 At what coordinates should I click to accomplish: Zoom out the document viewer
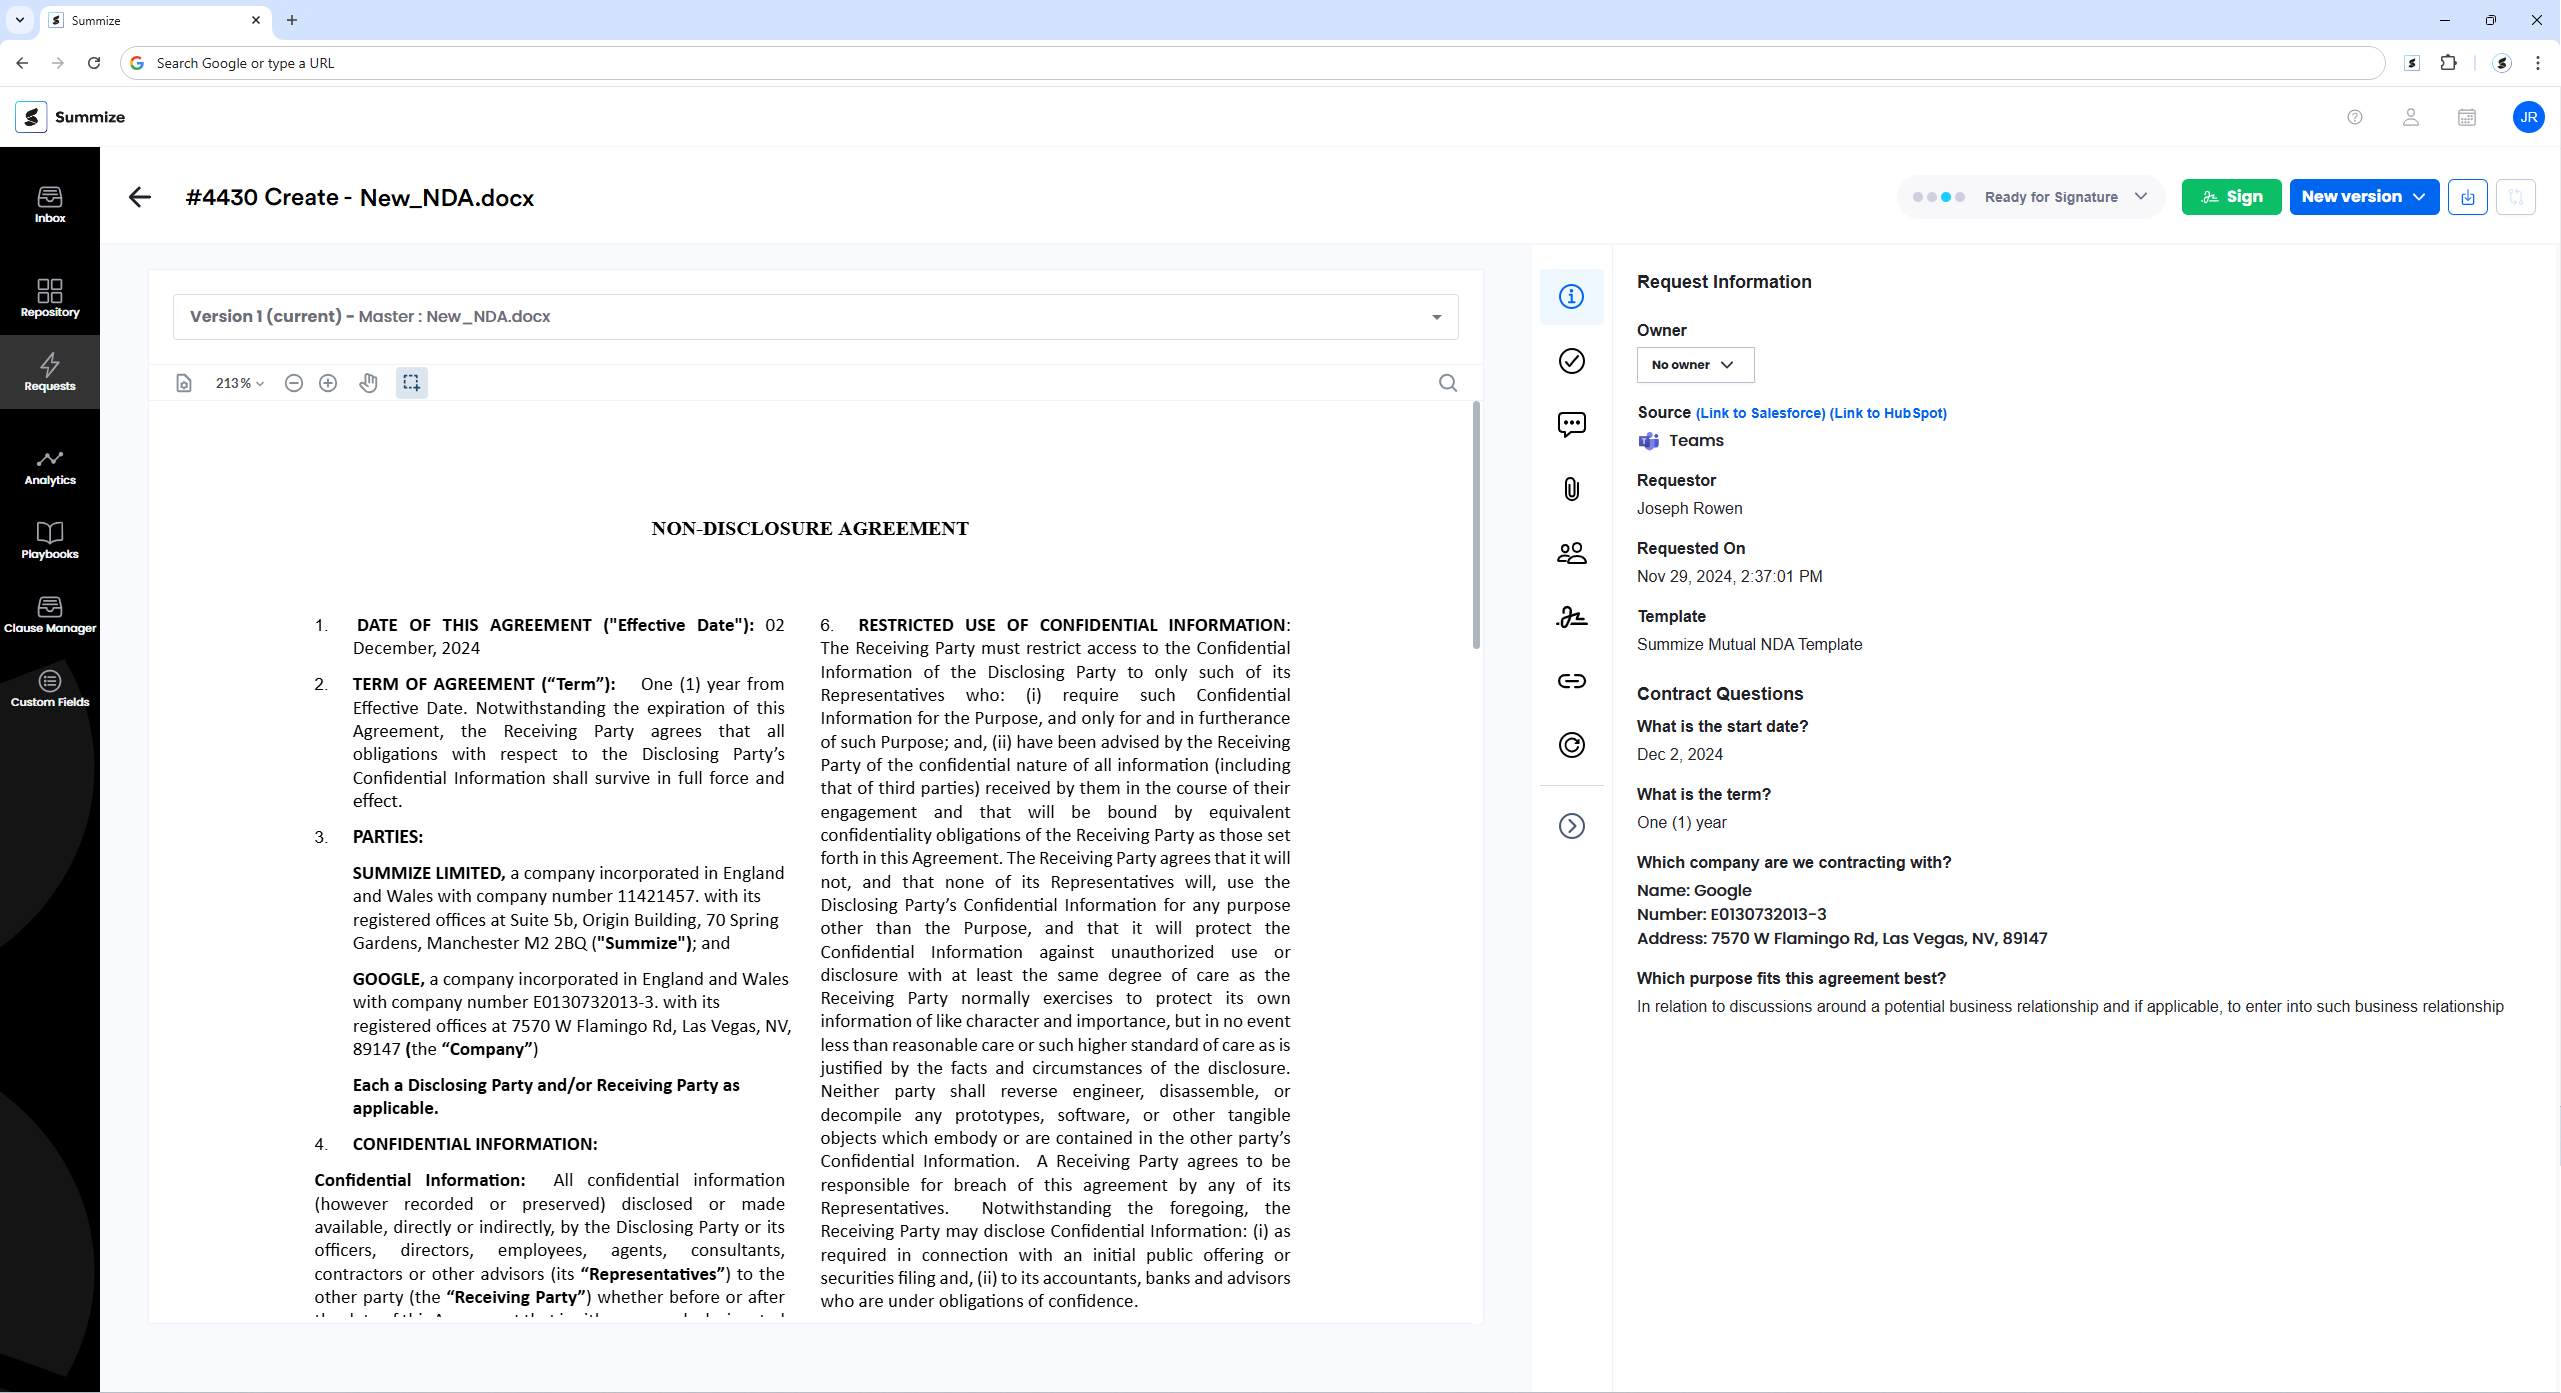tap(294, 383)
